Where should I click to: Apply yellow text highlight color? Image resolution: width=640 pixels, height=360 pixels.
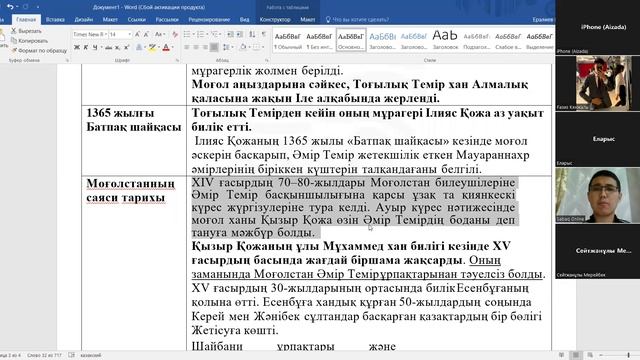click(x=152, y=47)
